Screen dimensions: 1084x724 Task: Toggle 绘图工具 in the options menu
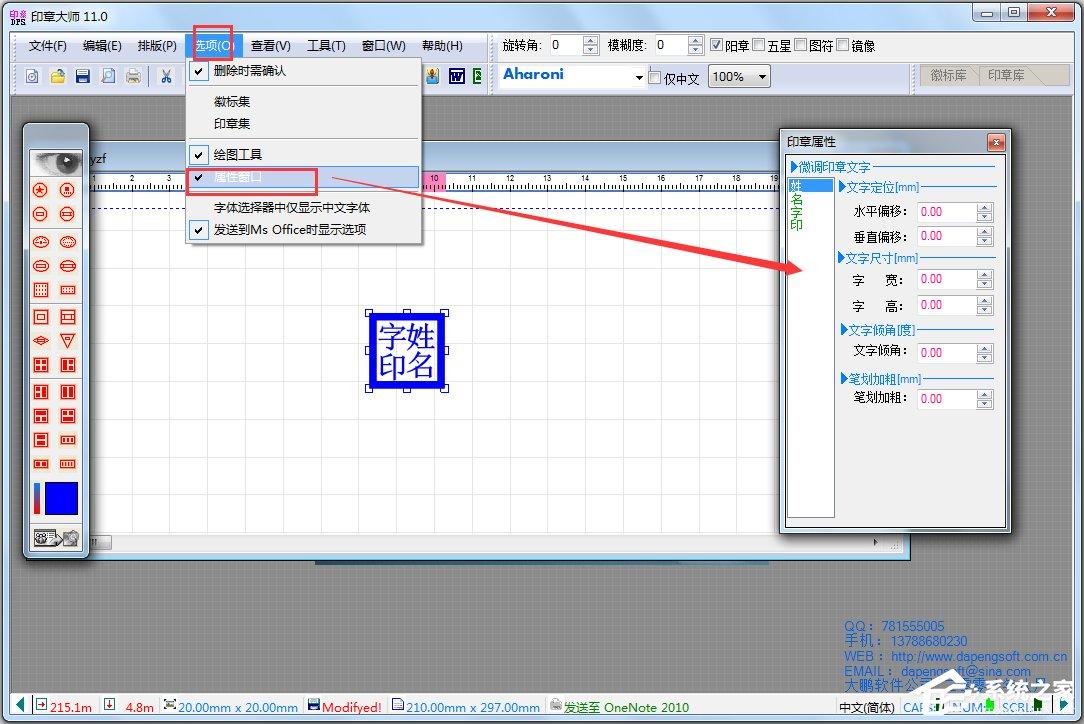pos(304,154)
